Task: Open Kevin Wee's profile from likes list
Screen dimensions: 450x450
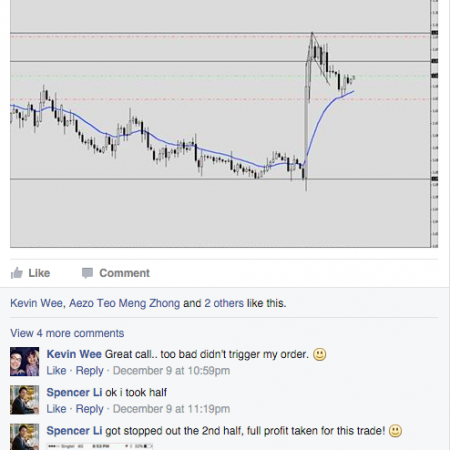Action: tap(36, 303)
